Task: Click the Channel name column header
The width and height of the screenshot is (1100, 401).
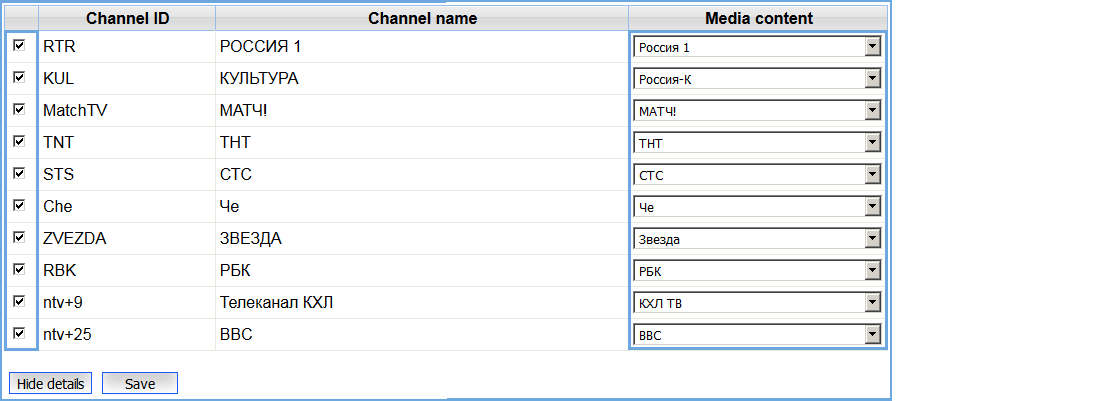Action: pyautogui.click(x=422, y=19)
